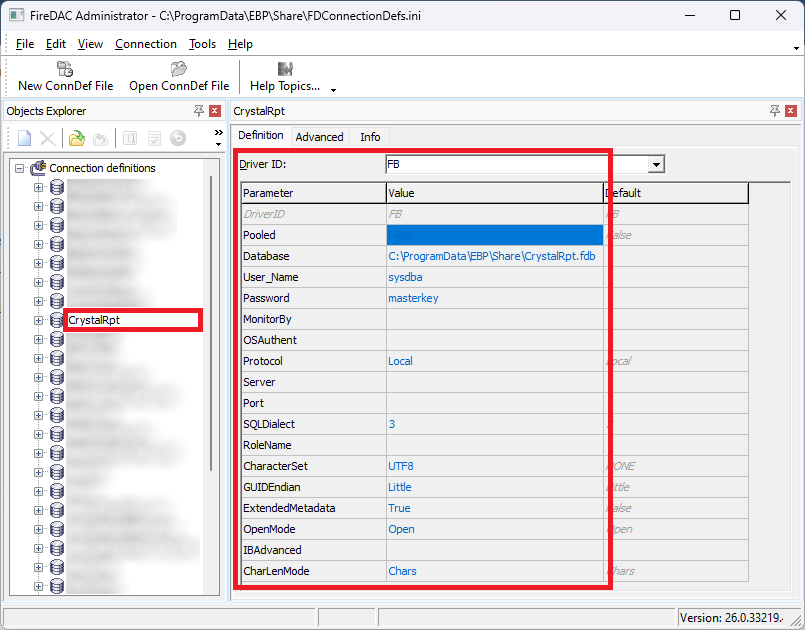Click the Parameter column header
Viewport: 805px width, 630px height.
point(314,193)
